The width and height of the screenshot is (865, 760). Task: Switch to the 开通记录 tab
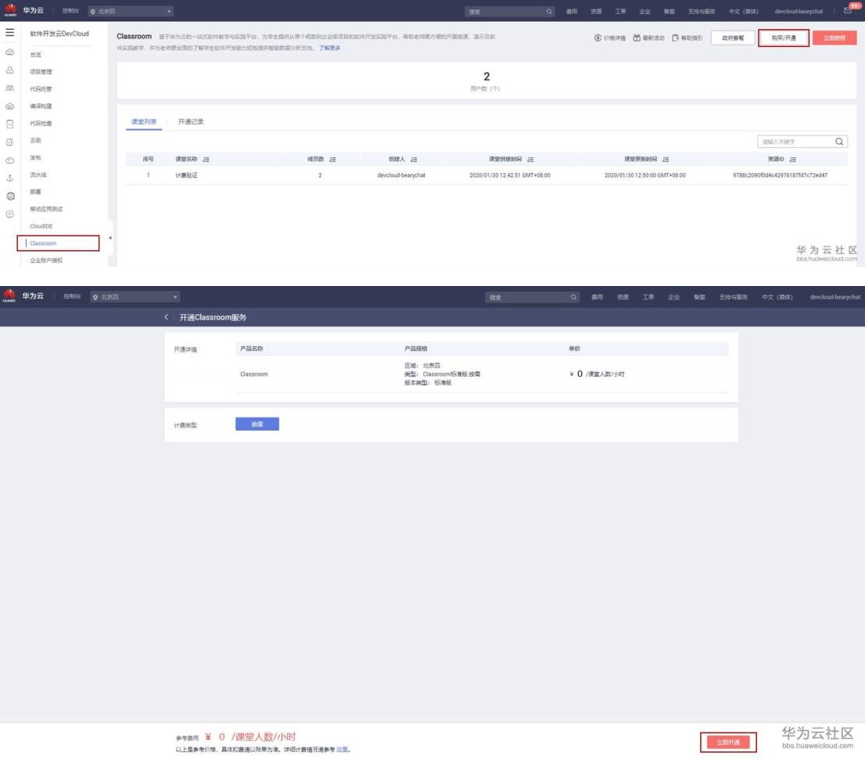click(191, 121)
